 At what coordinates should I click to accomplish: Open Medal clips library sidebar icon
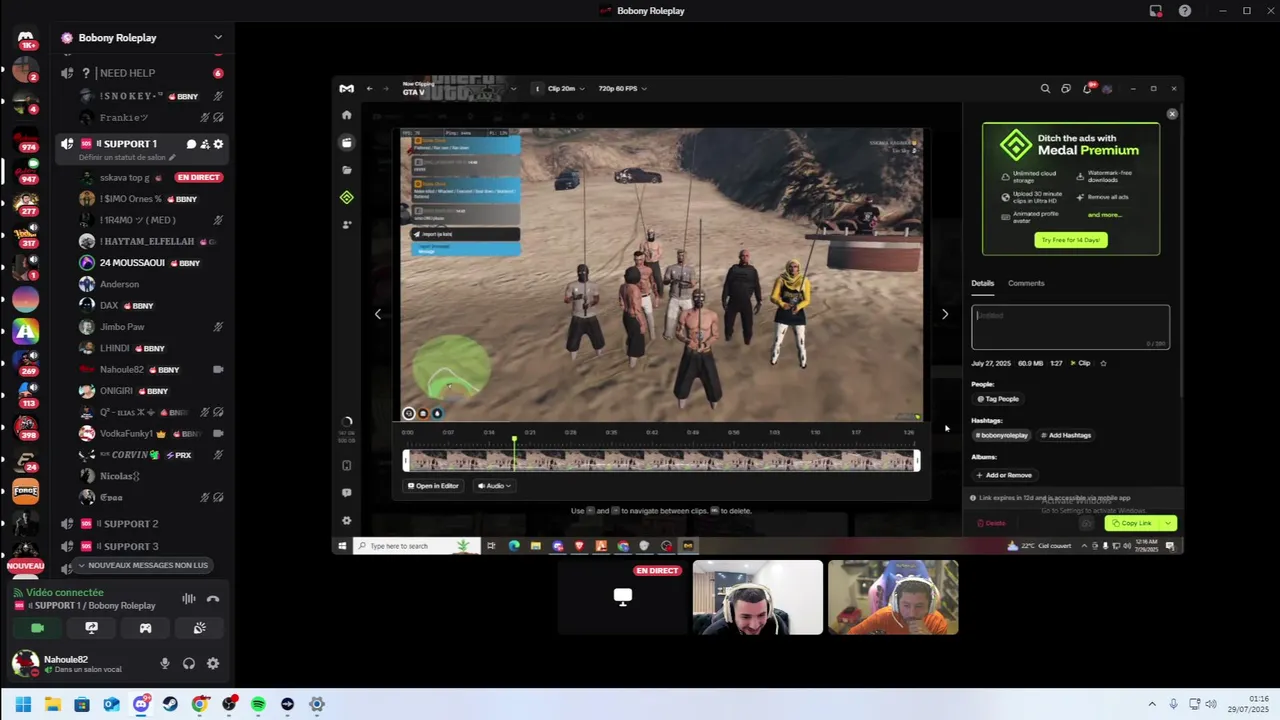pyautogui.click(x=347, y=143)
